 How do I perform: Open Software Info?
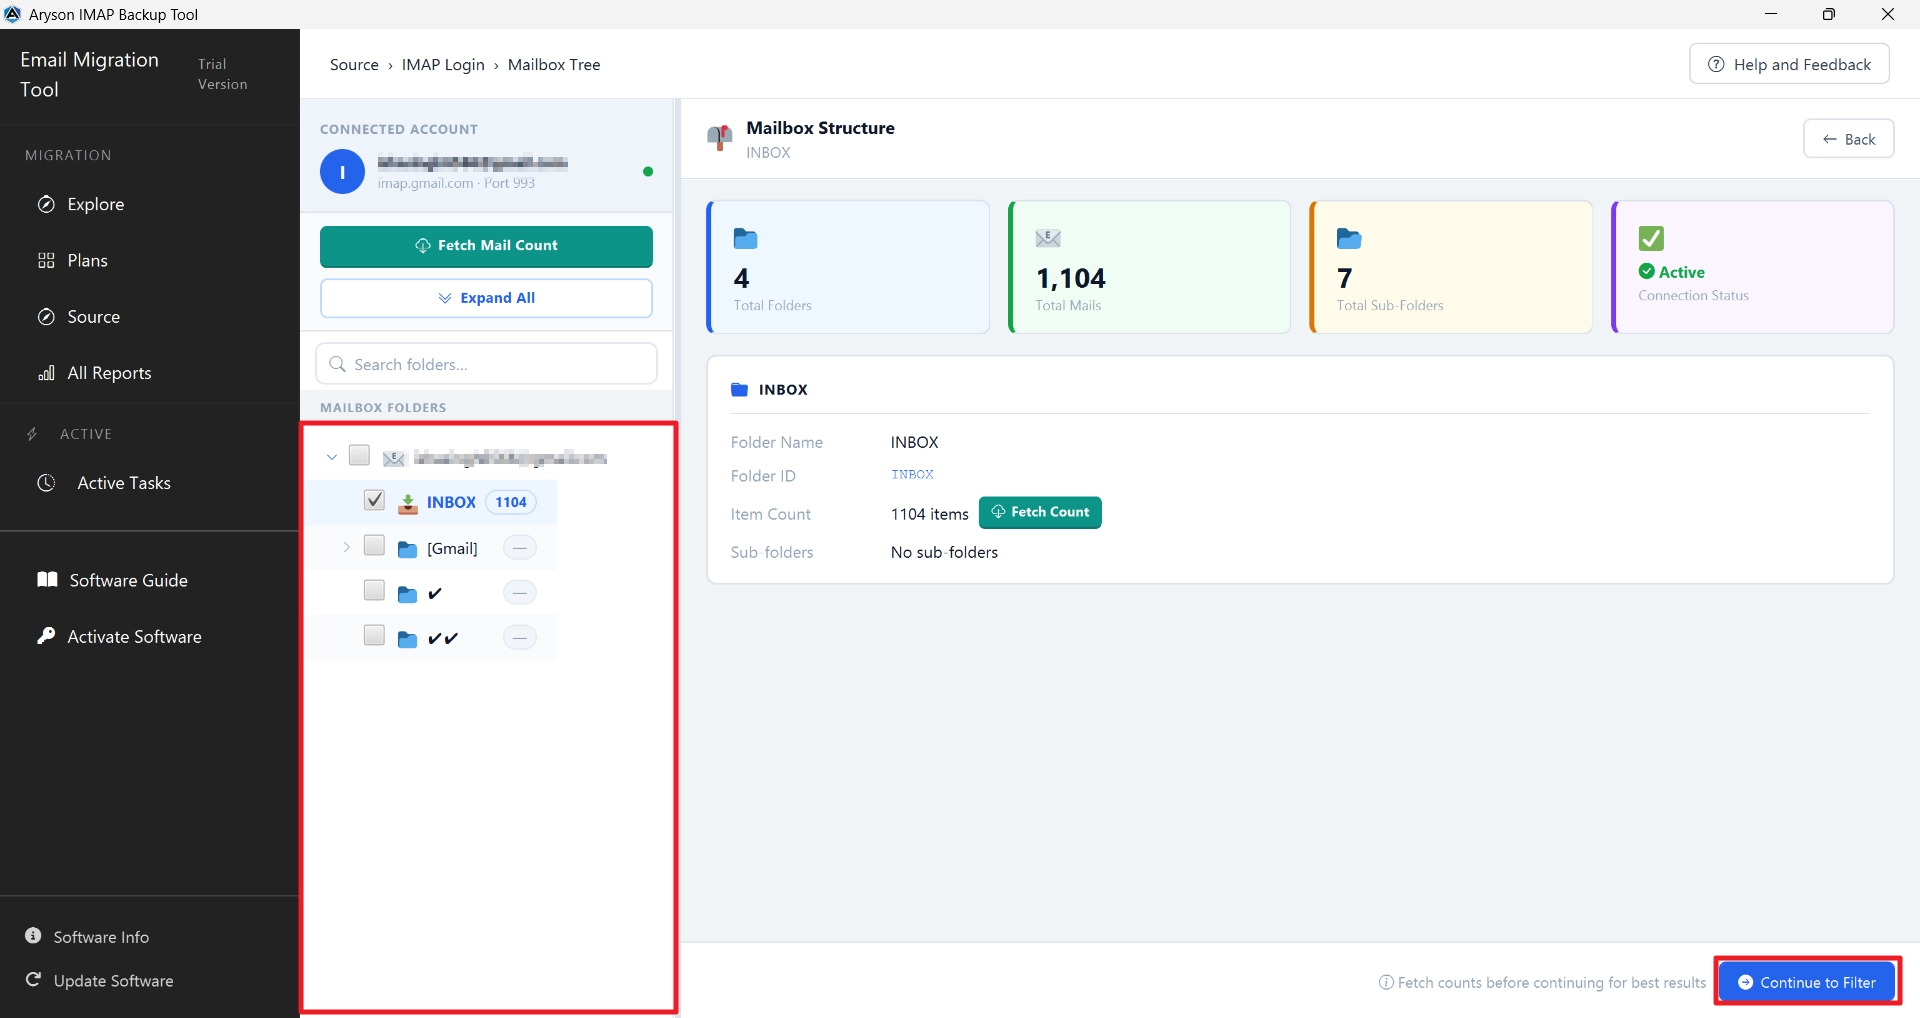(100, 937)
